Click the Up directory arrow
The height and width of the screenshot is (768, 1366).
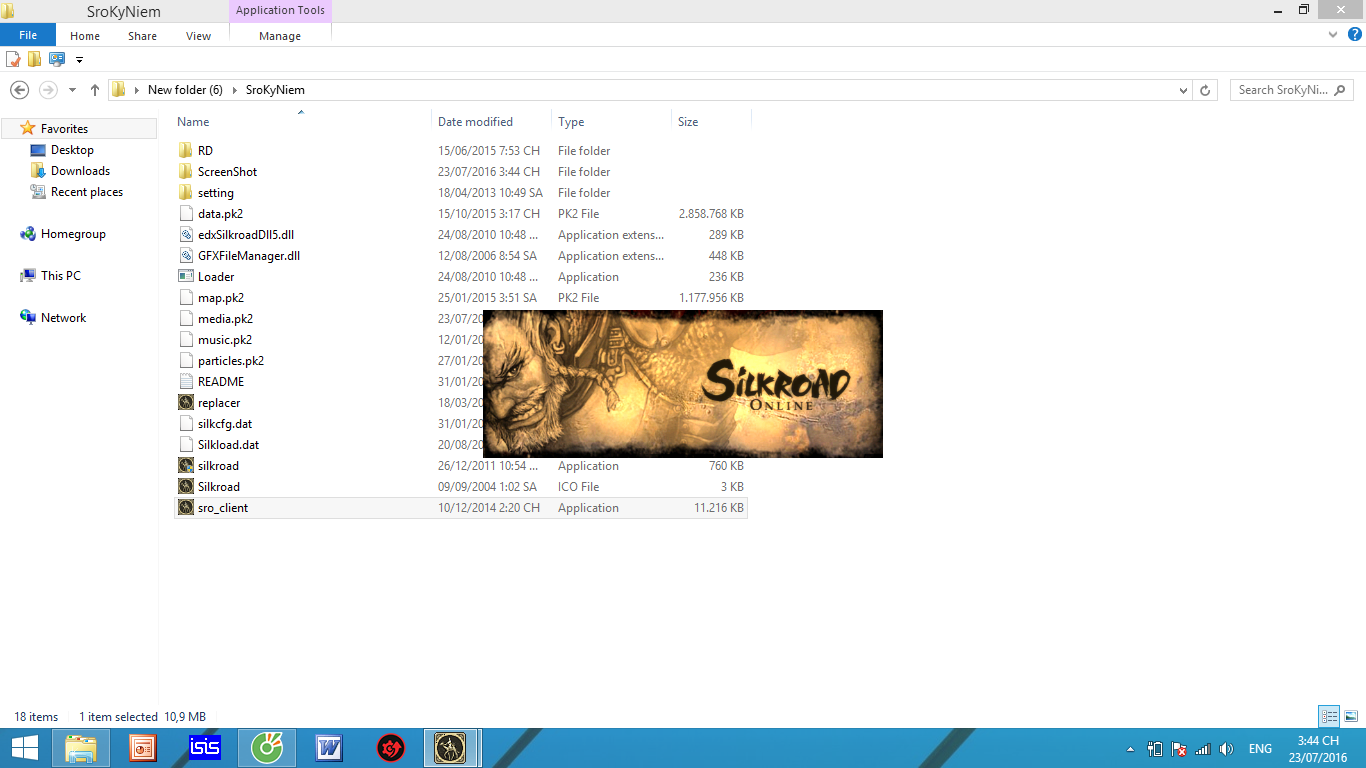point(95,90)
